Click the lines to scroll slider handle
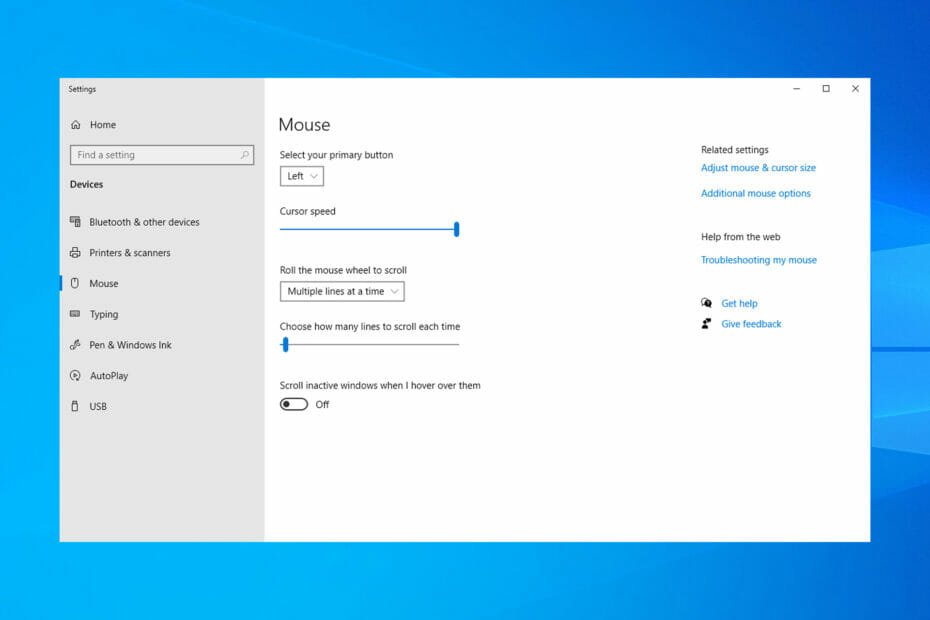The width and height of the screenshot is (930, 620). 285,344
